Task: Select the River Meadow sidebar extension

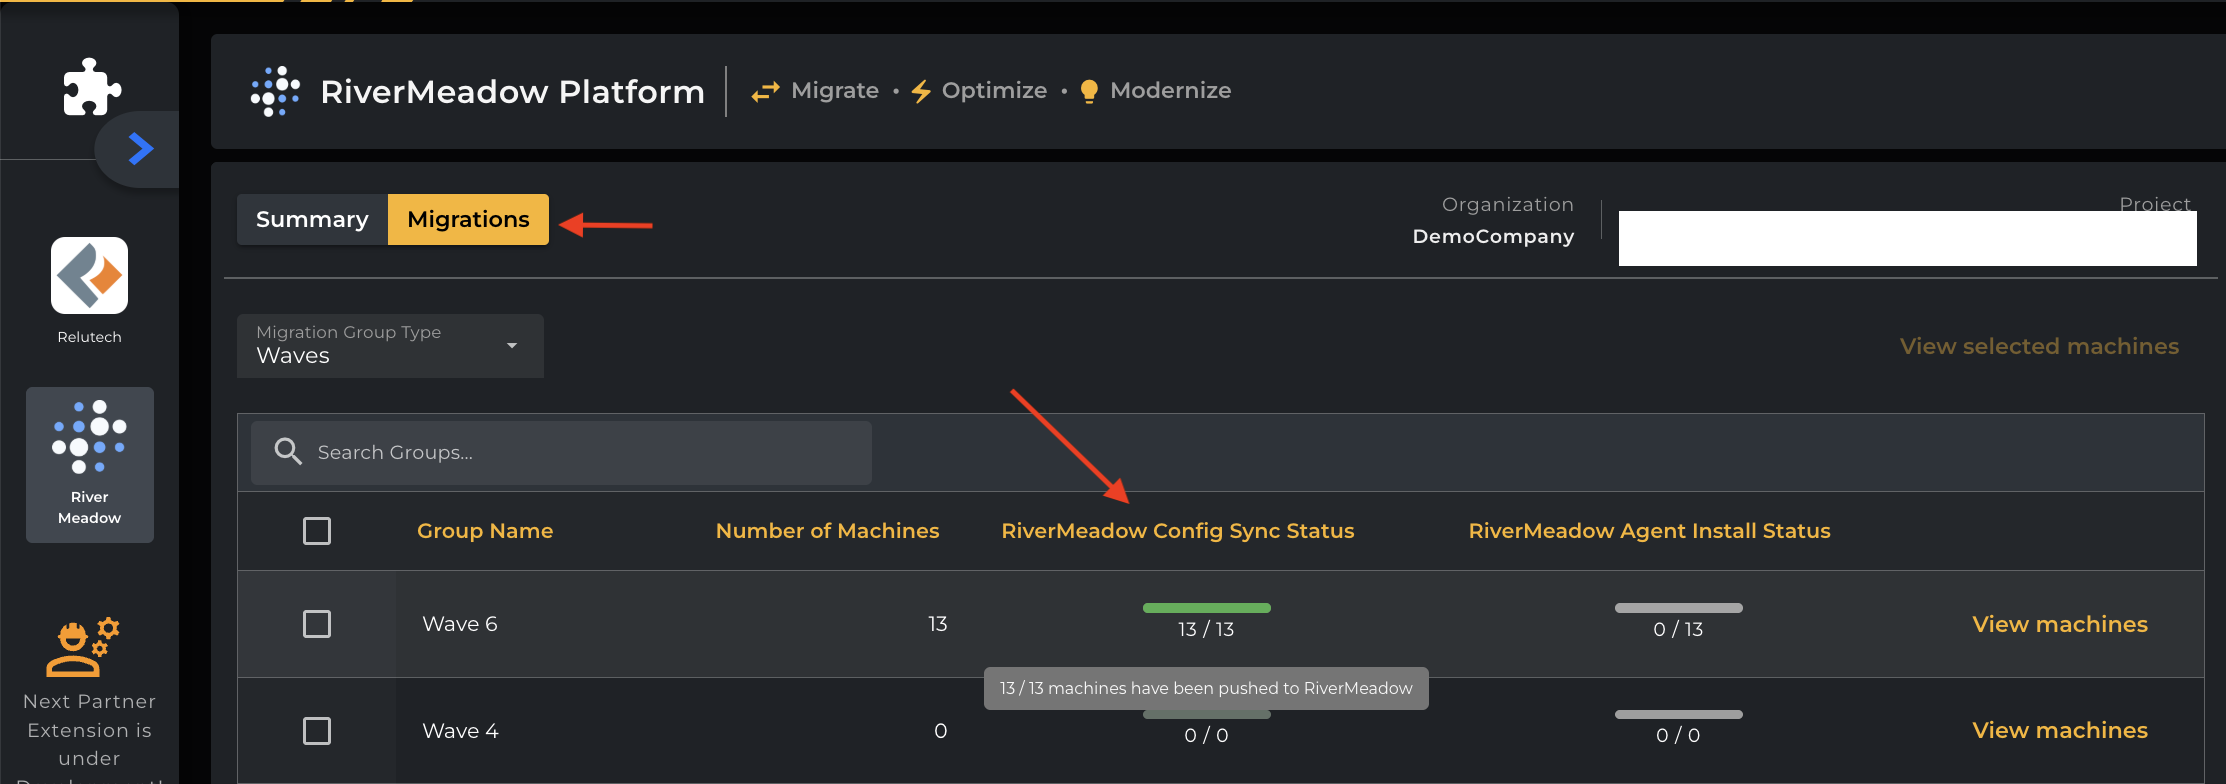Action: 90,465
